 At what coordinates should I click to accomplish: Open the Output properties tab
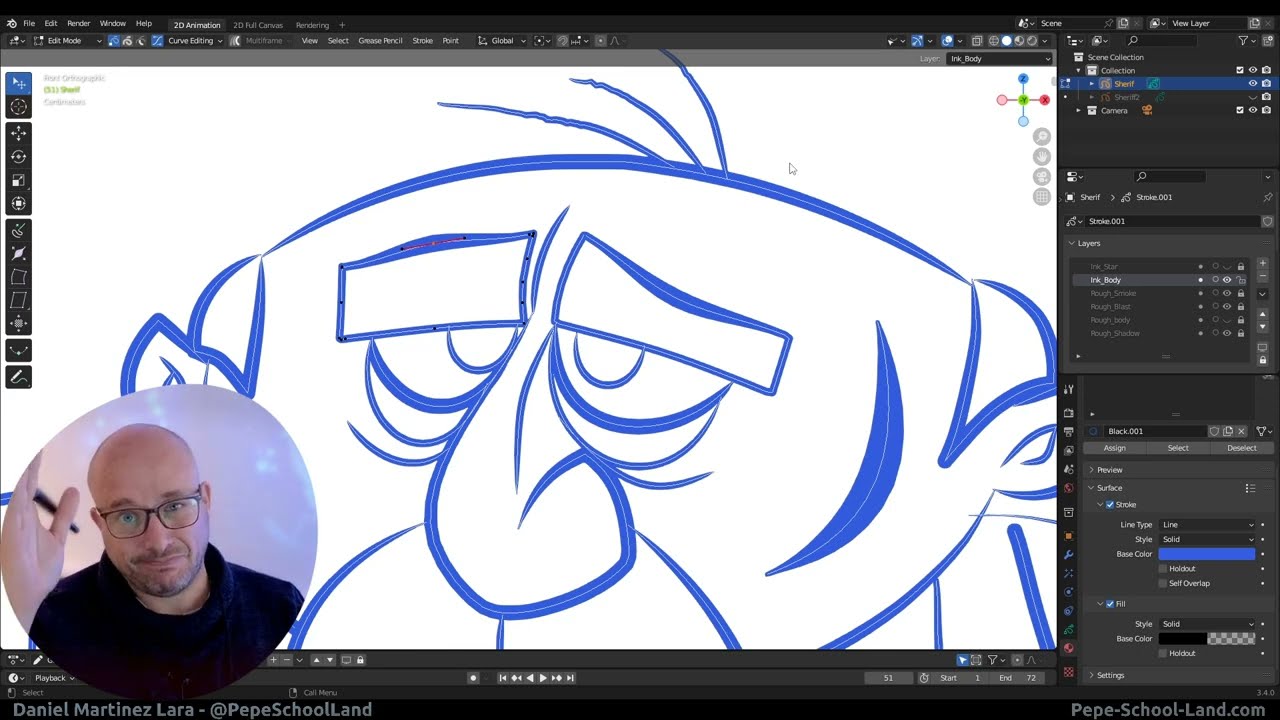point(1068,432)
